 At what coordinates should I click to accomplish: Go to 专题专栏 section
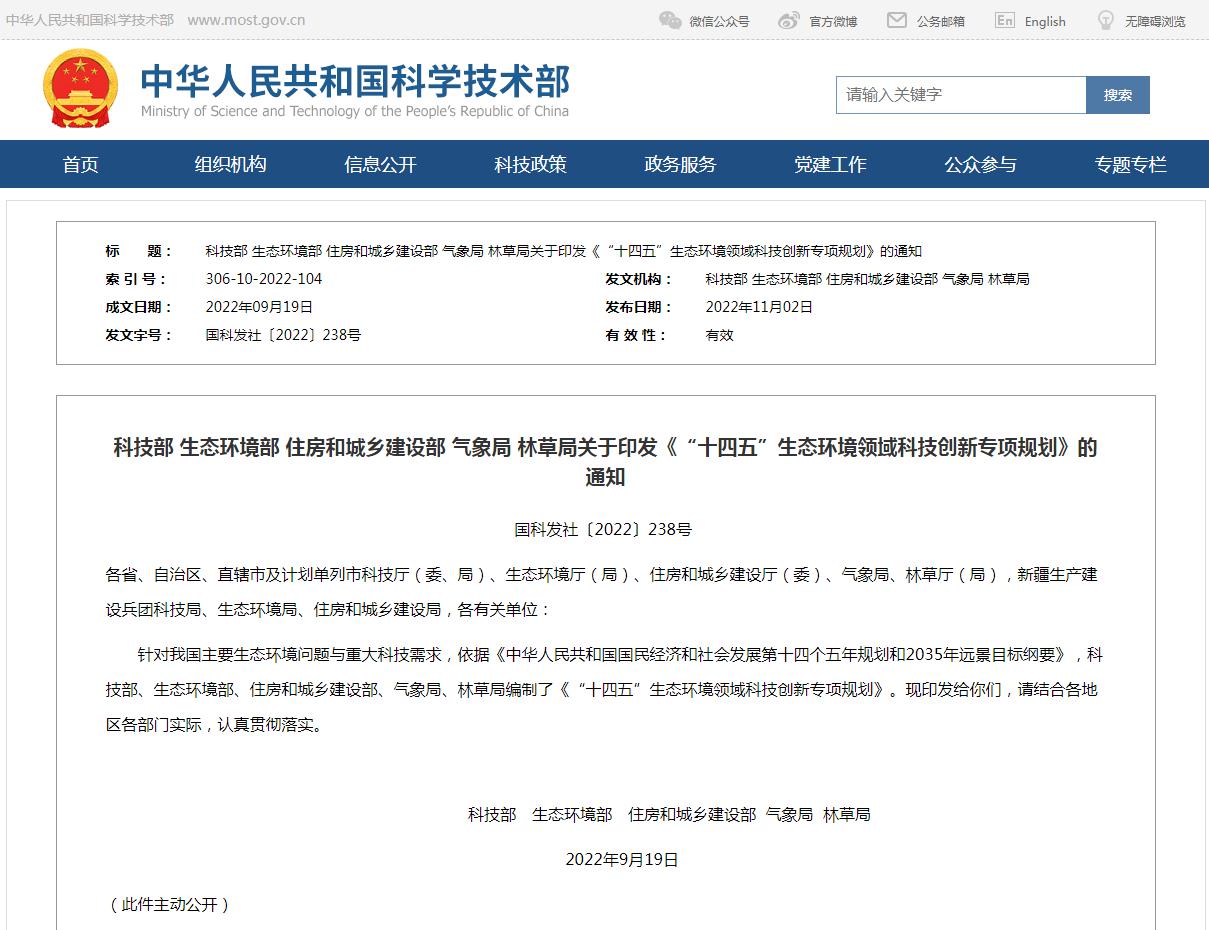[x=1130, y=165]
